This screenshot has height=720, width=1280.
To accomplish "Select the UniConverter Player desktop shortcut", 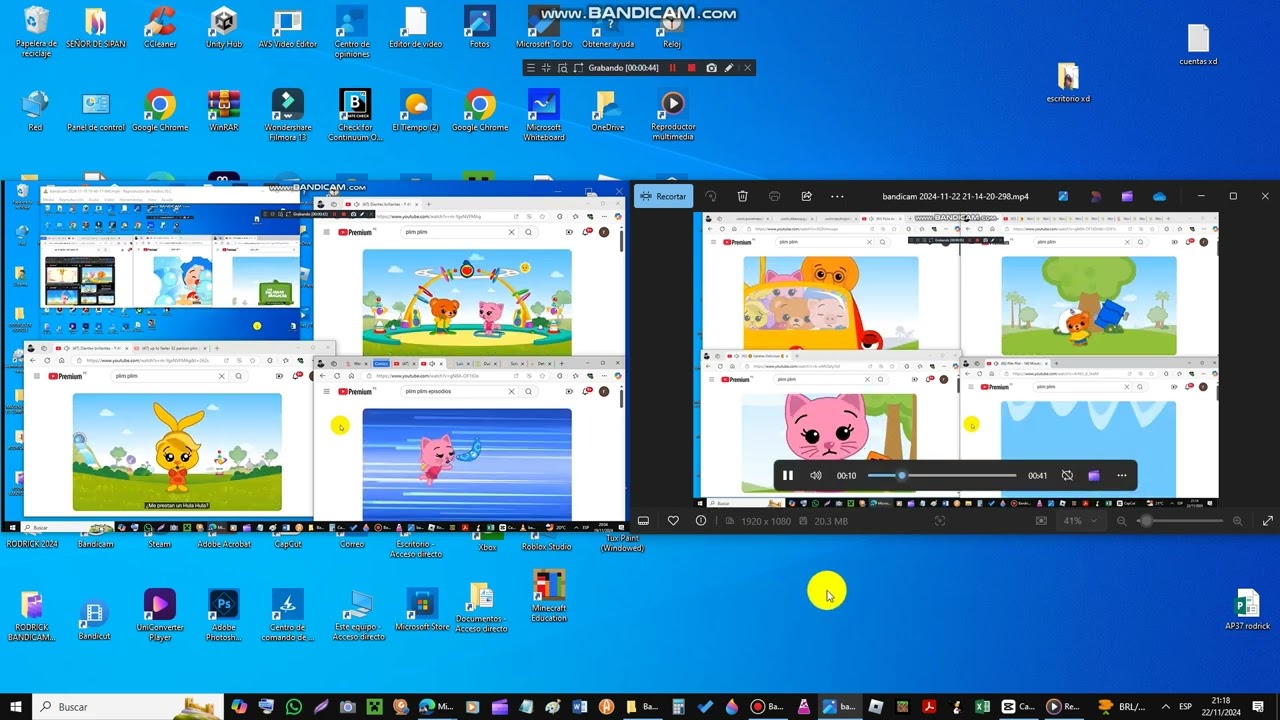I will tap(160, 615).
